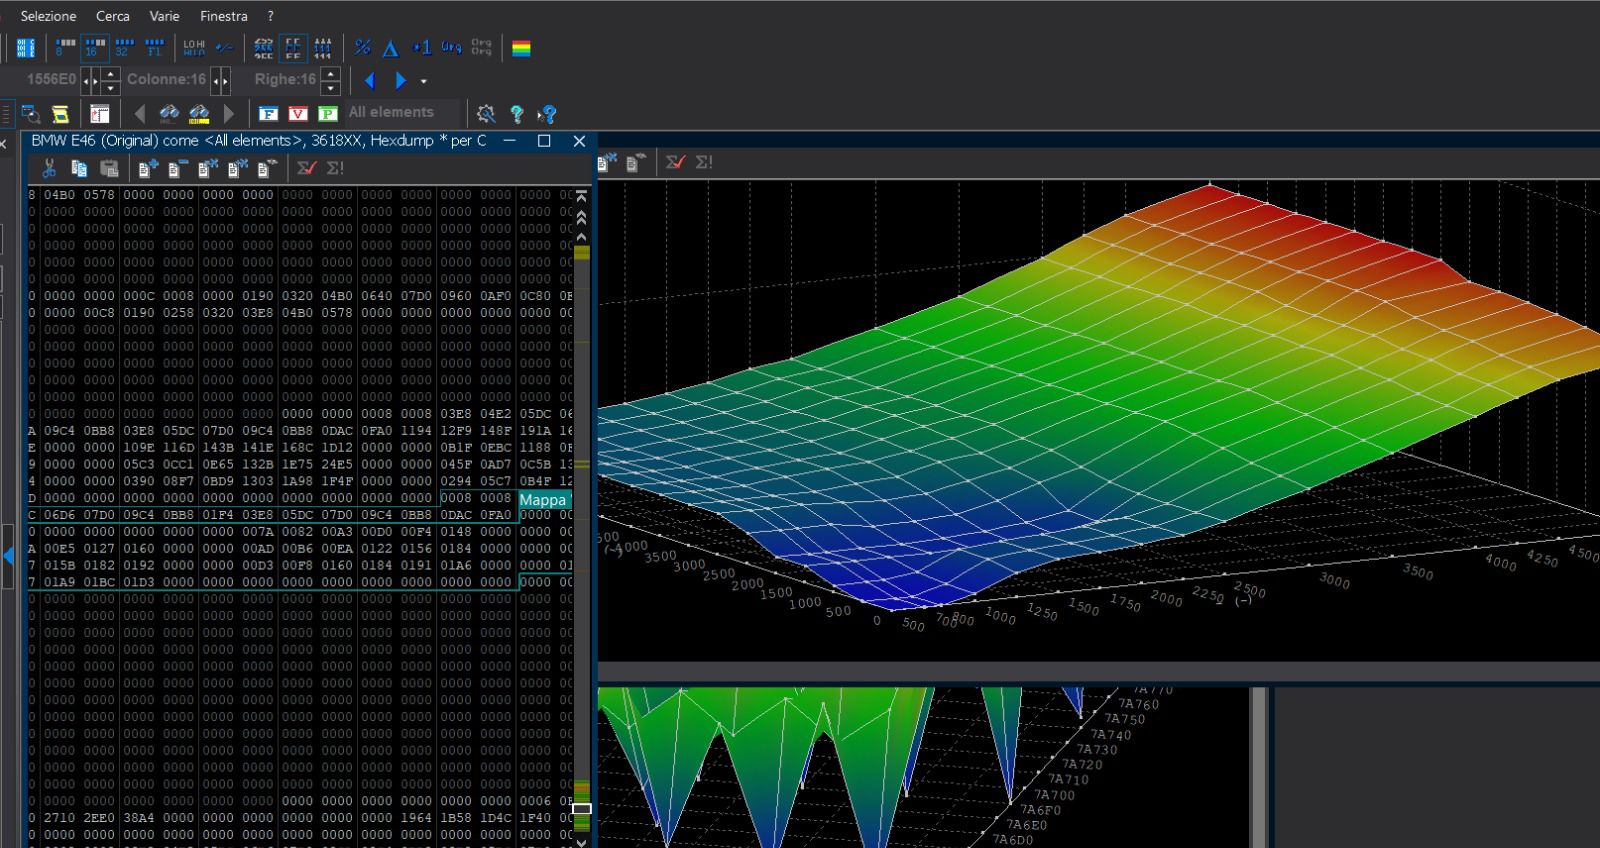Click the Sigma exclamation icon in Hexdump window

[x=335, y=168]
